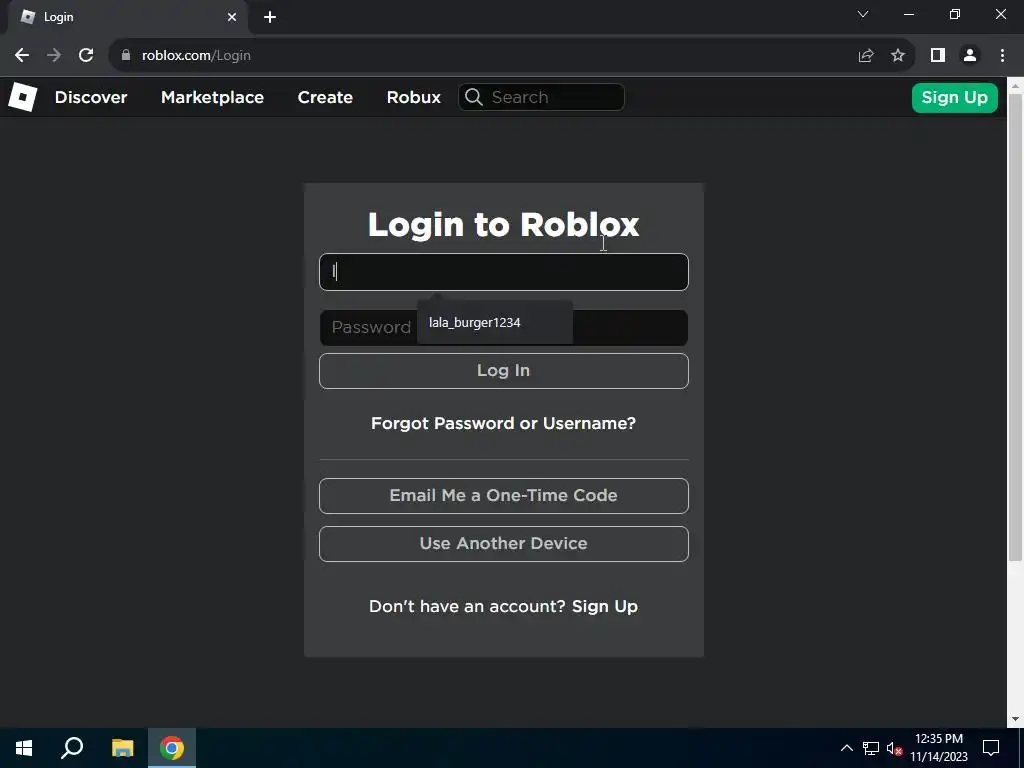The height and width of the screenshot is (768, 1024).
Task: Click the Log In button
Action: pyautogui.click(x=504, y=371)
